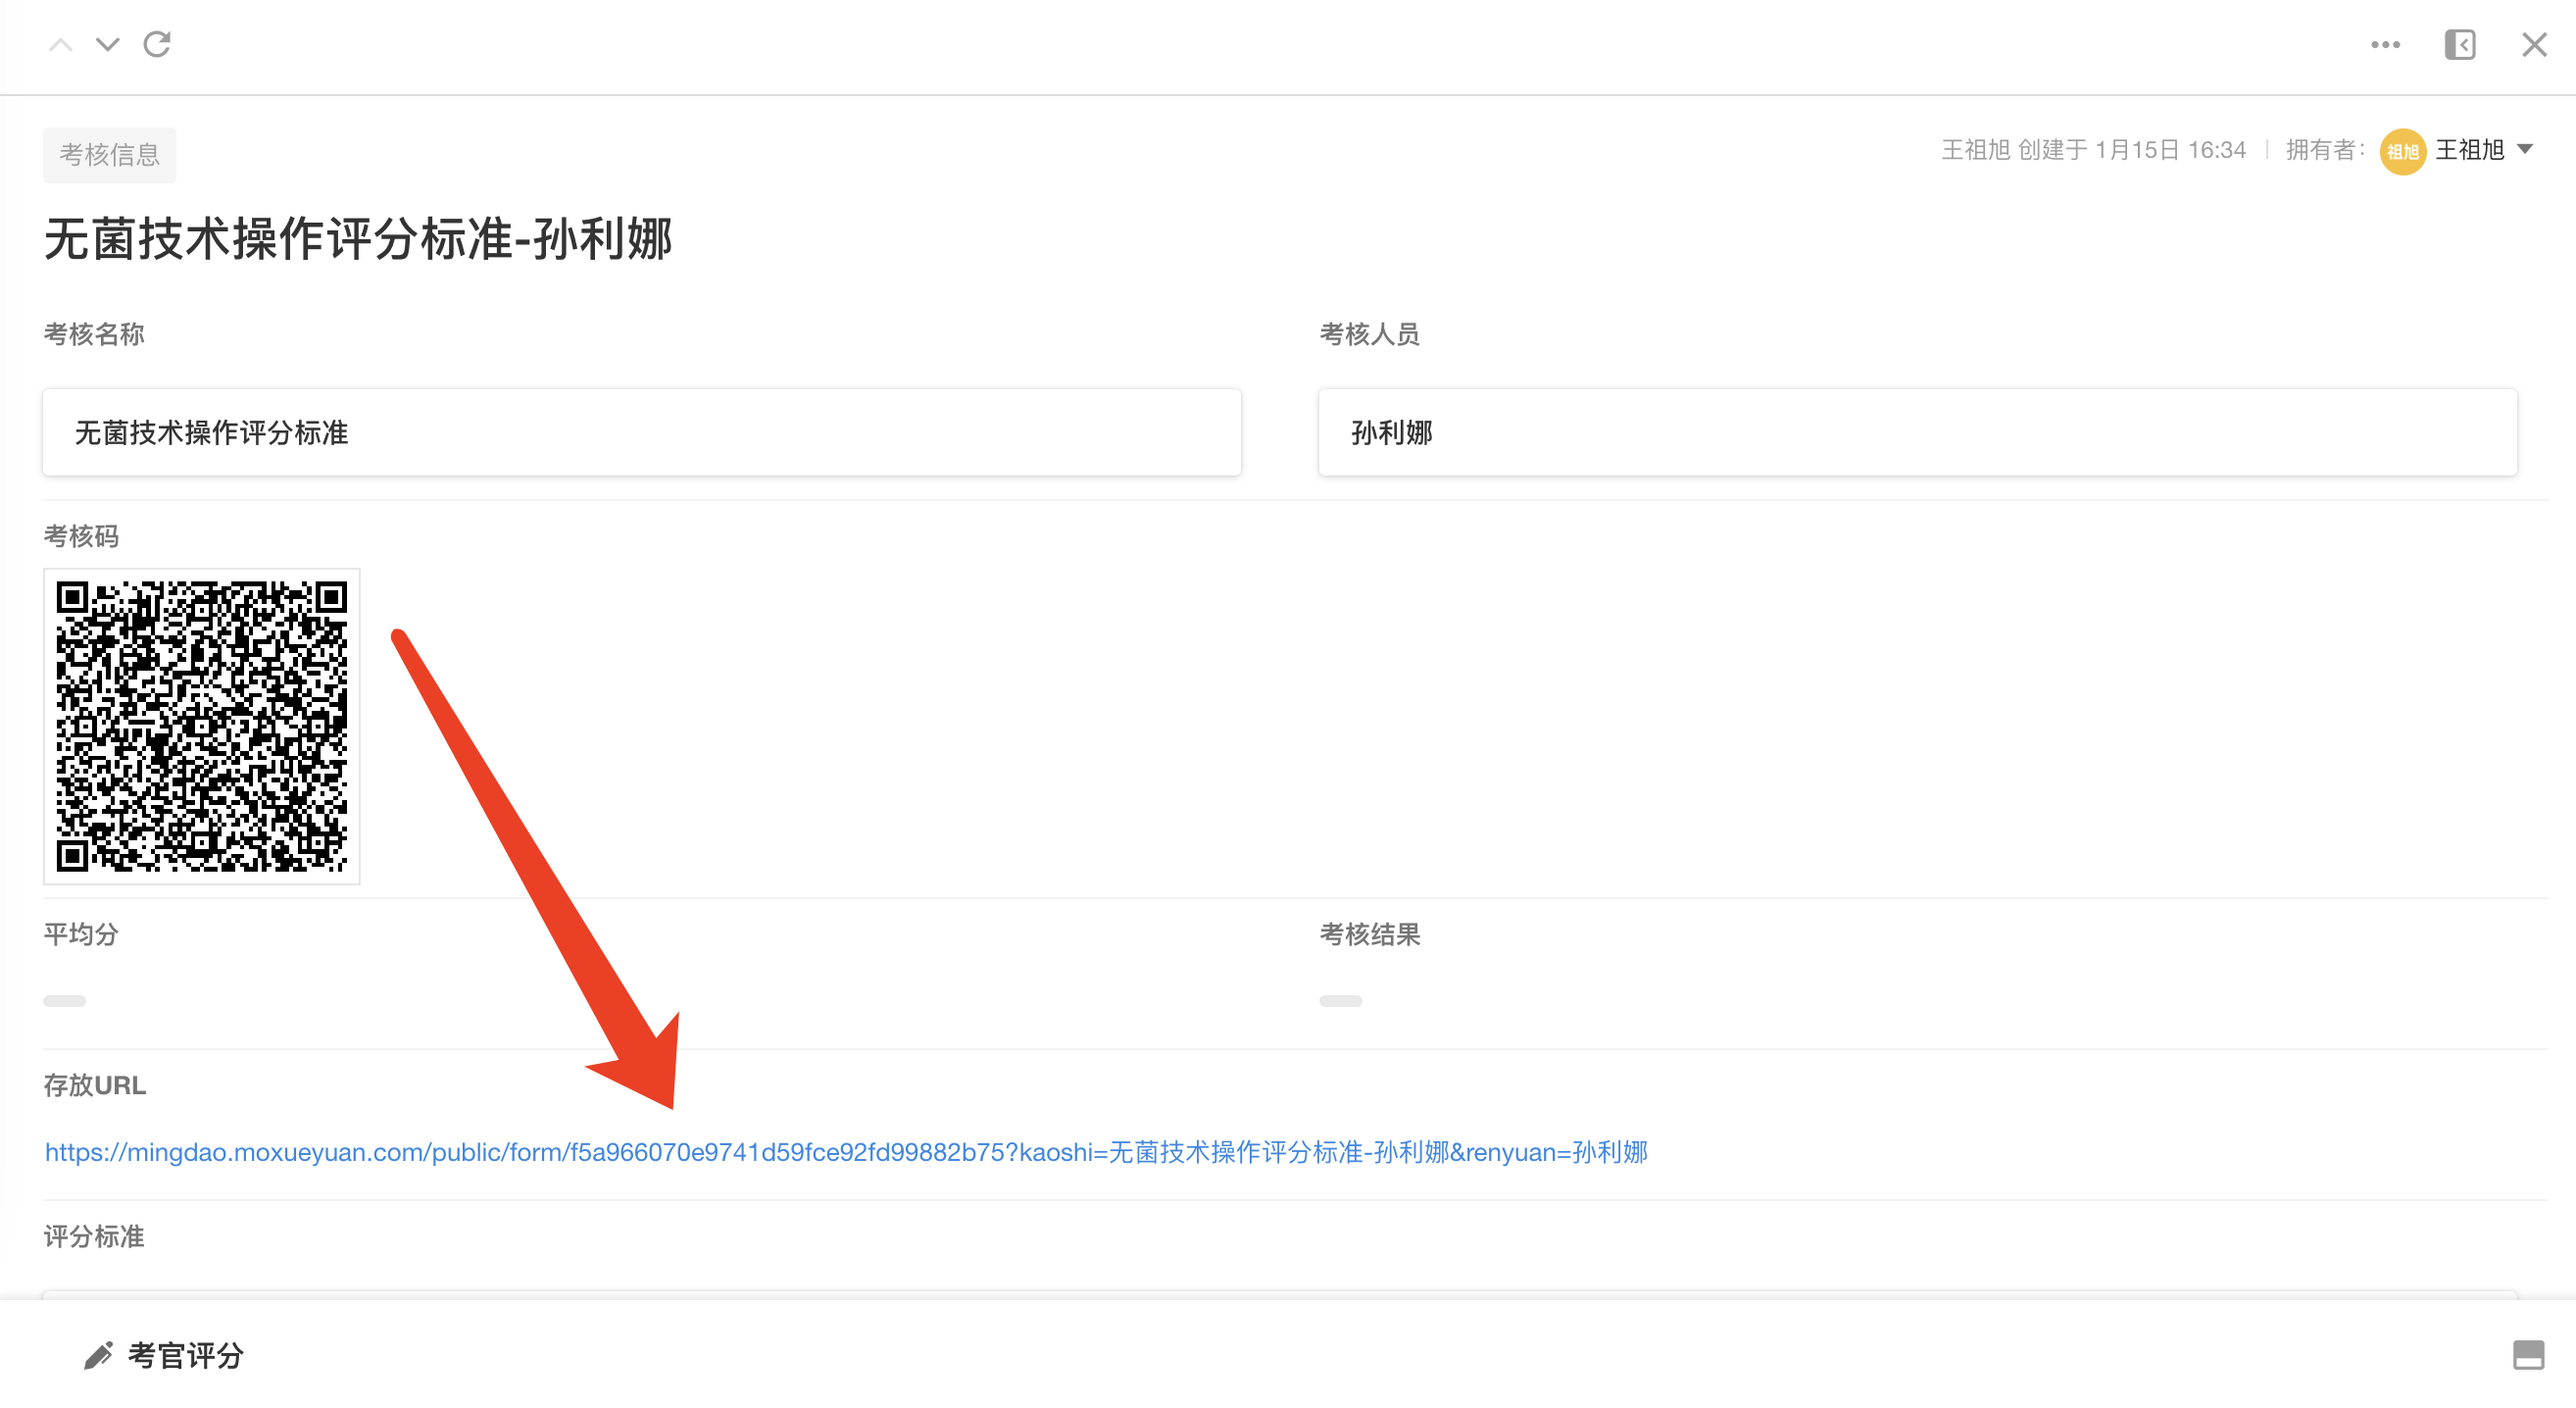This screenshot has width=2576, height=1408.
Task: Click the bottom-right panel collapse icon
Action: [2528, 1355]
